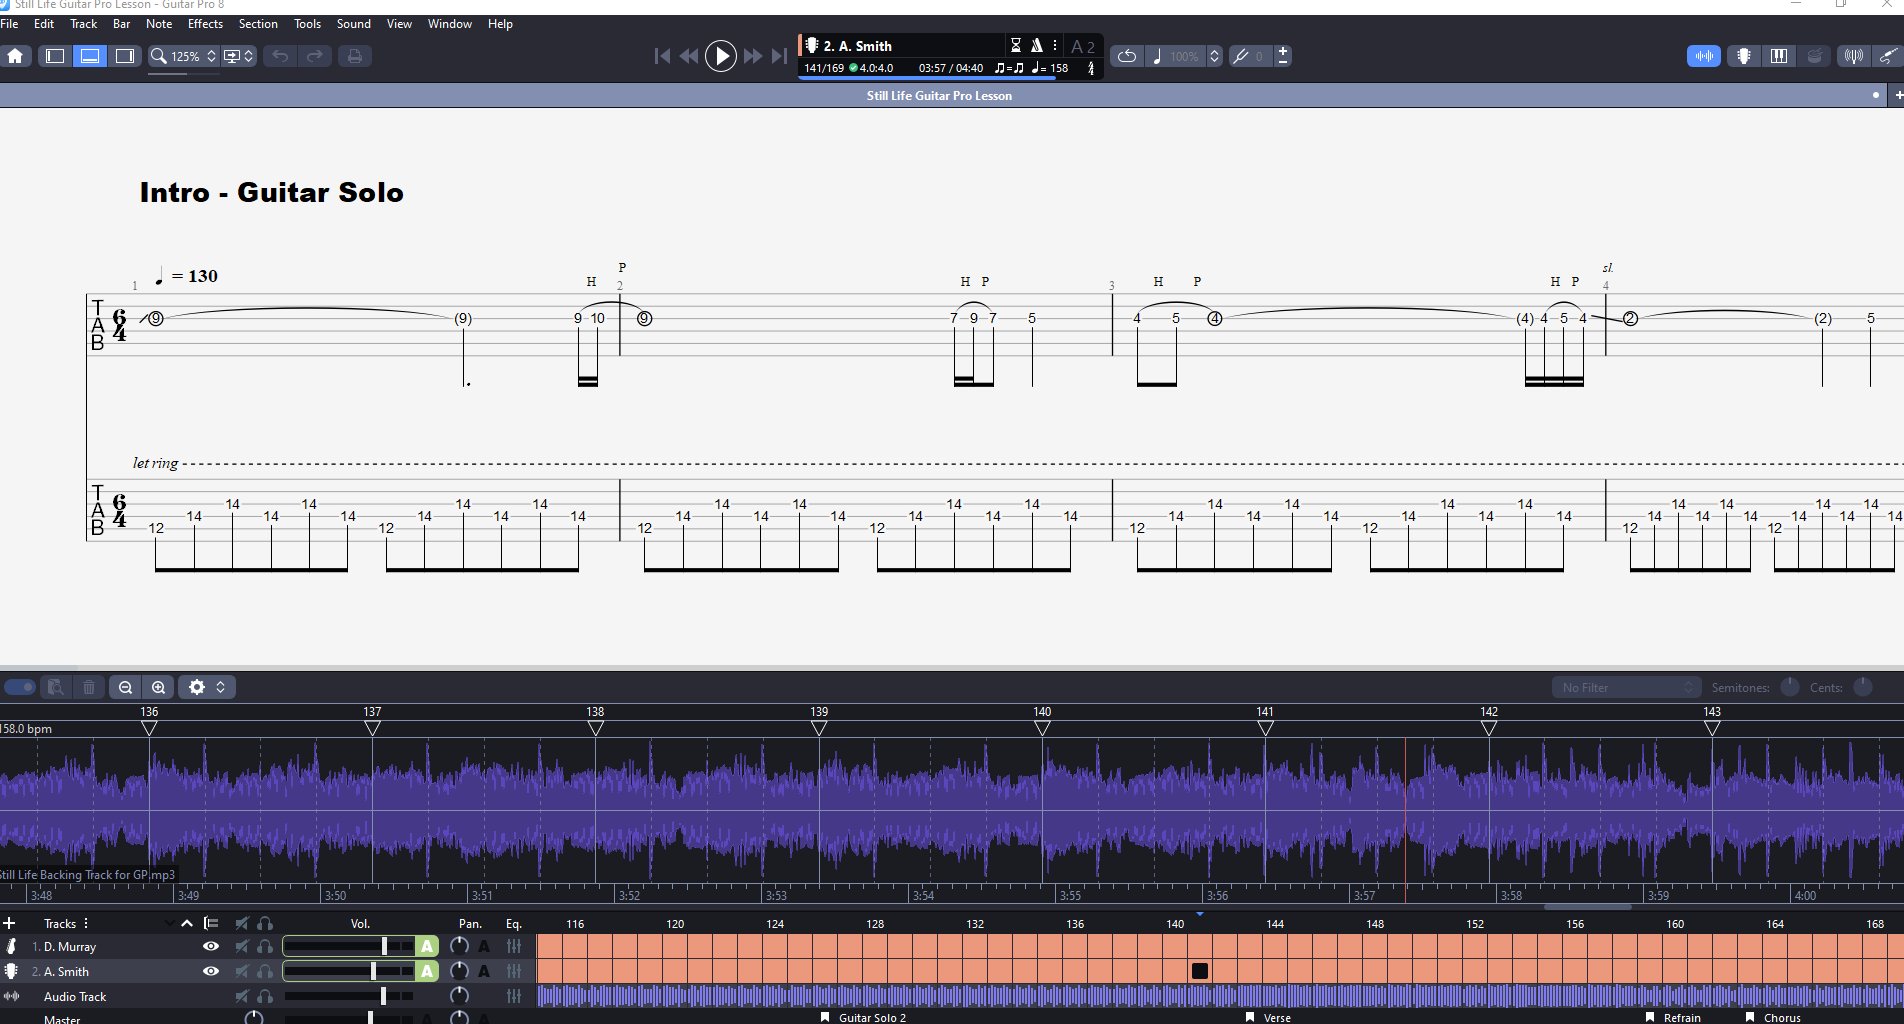Adjust the 100% relative speed stepper

(1214, 56)
